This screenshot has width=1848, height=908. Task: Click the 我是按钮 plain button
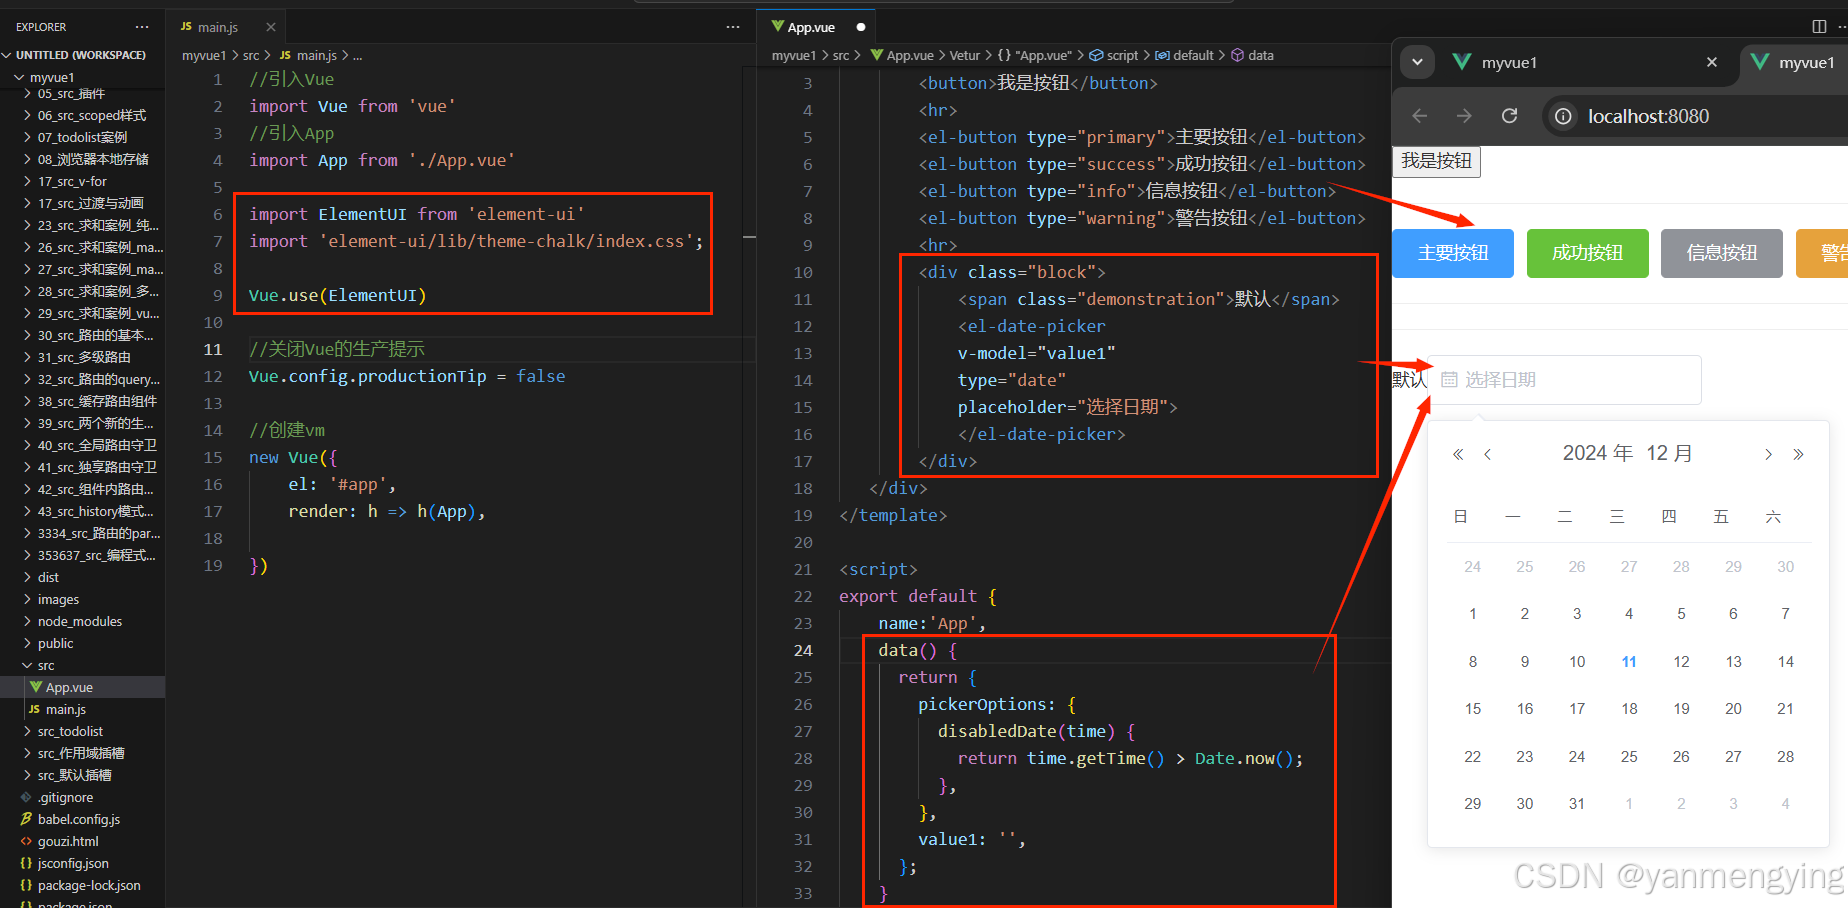pyautogui.click(x=1436, y=161)
